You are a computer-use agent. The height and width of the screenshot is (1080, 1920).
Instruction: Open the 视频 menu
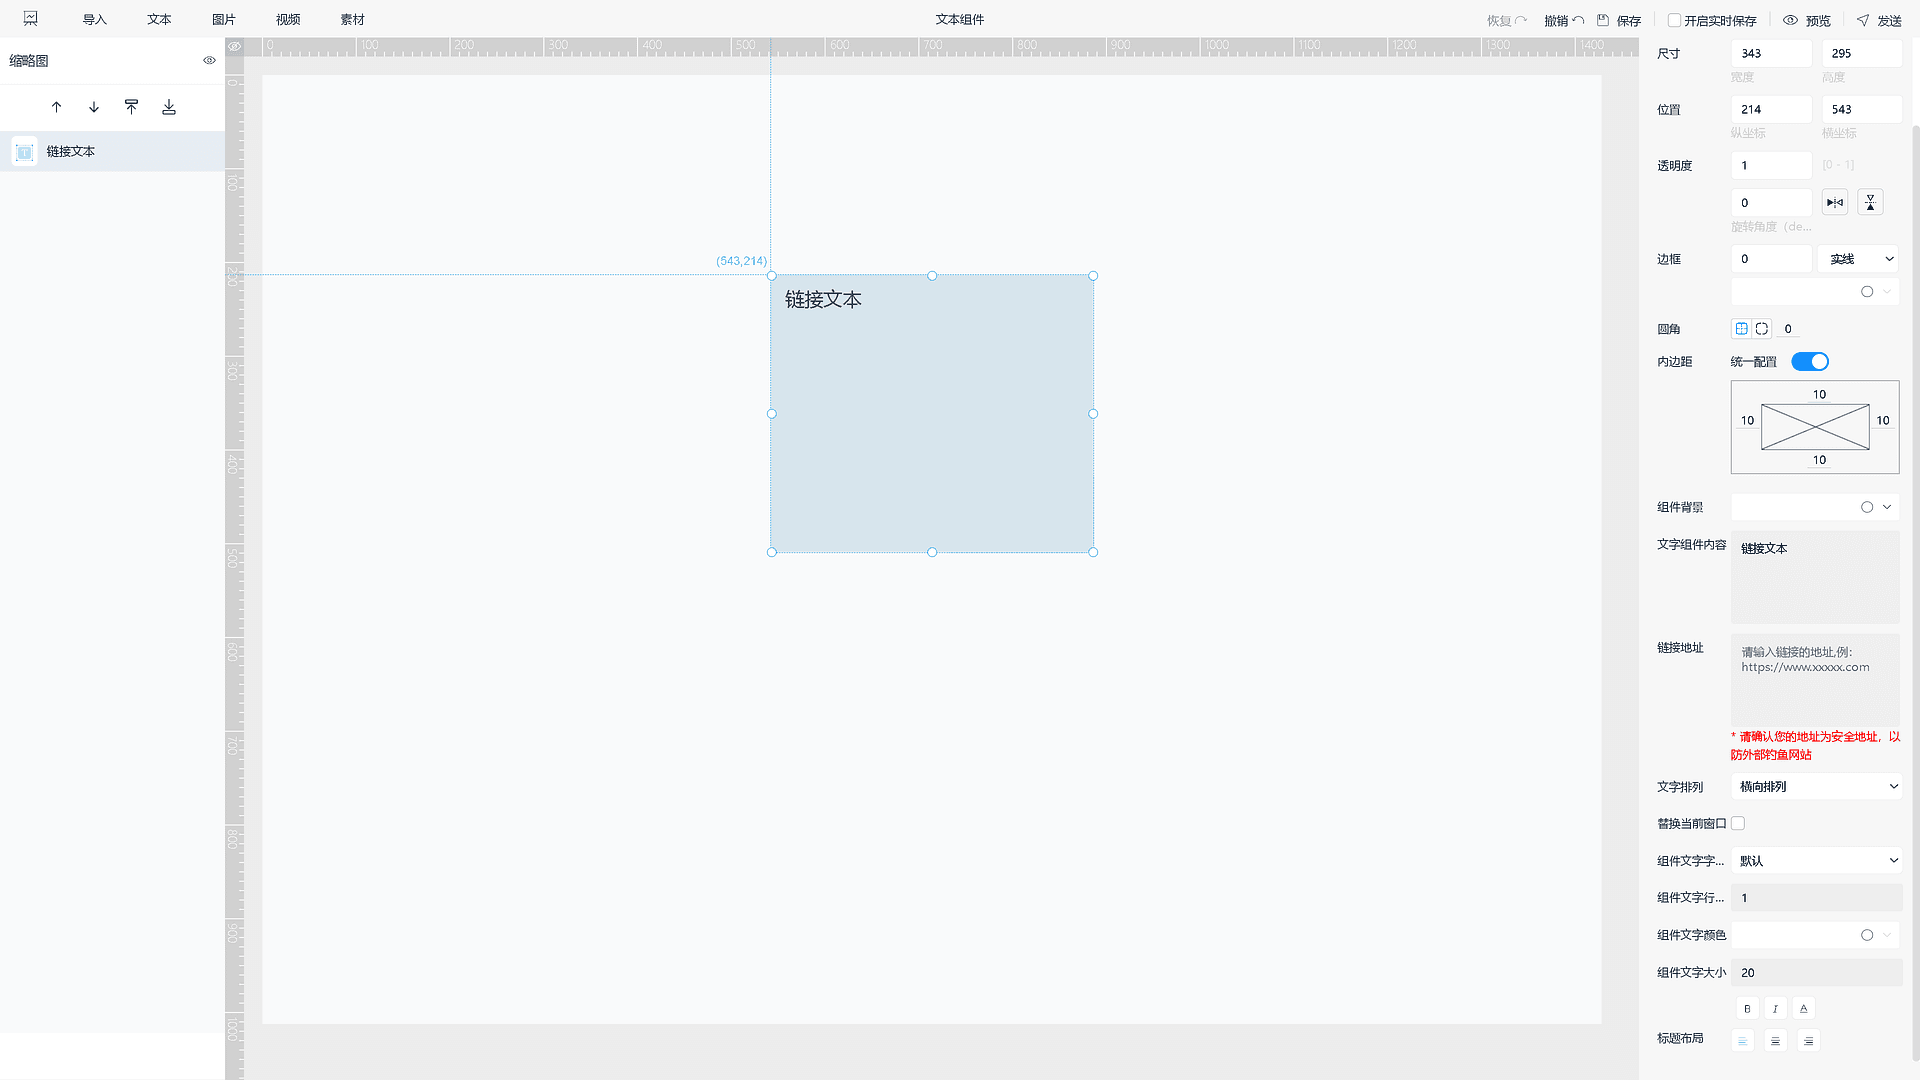(x=288, y=20)
